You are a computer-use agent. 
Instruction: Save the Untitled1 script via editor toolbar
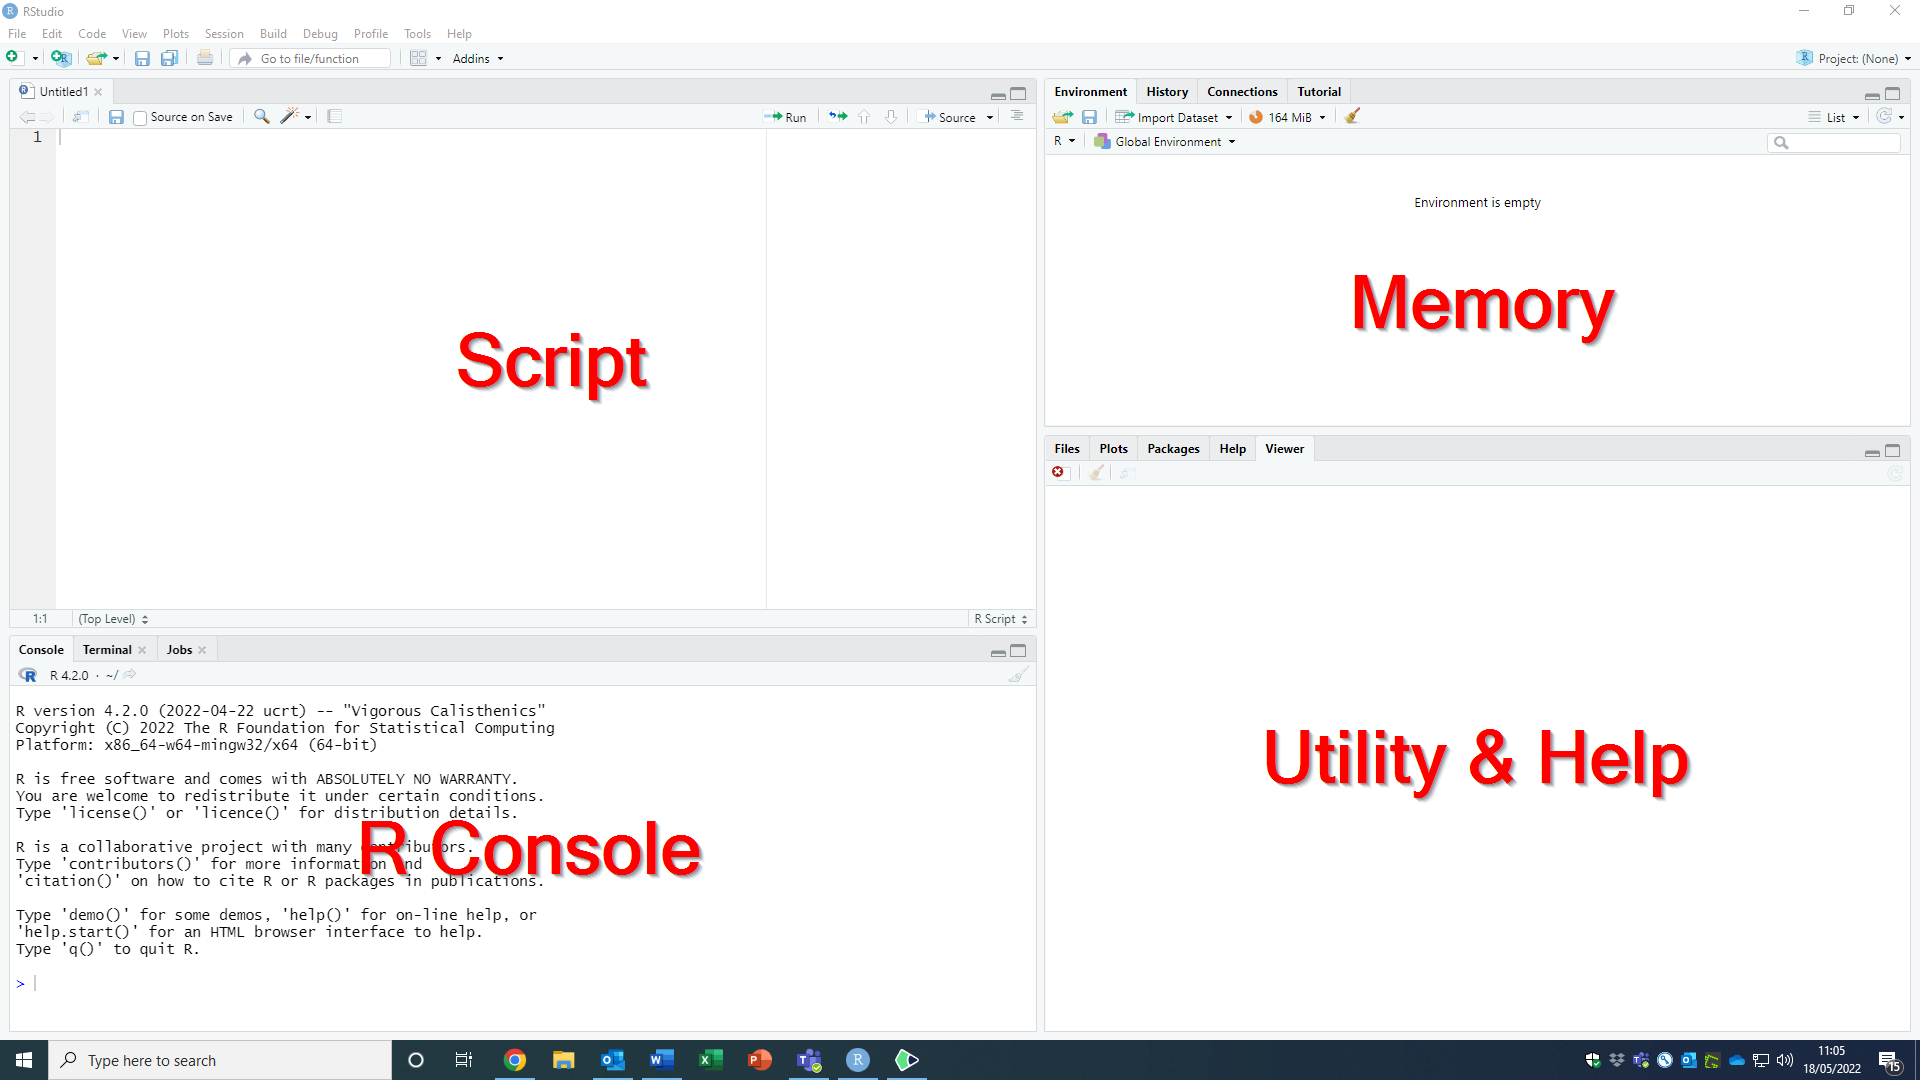pos(116,117)
